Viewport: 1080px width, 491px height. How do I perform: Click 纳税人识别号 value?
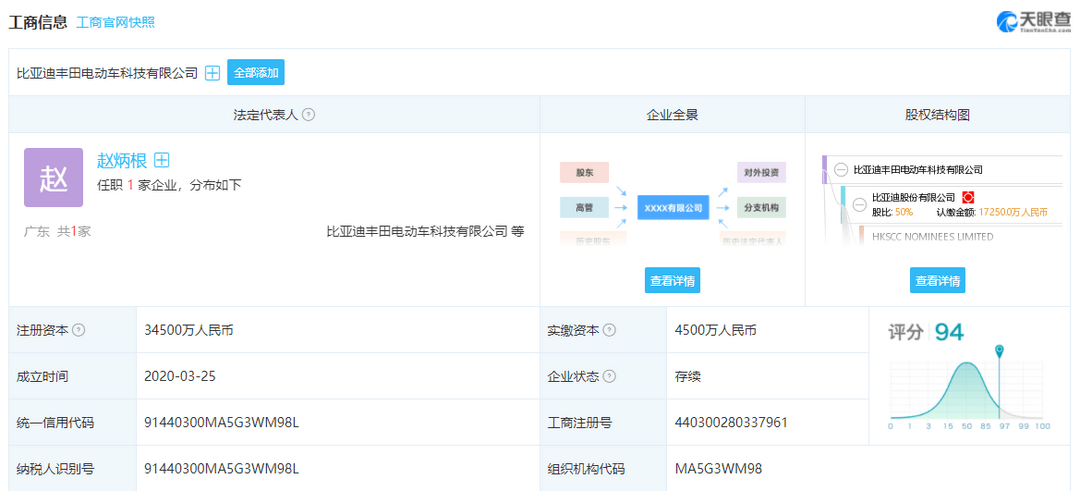tap(222, 469)
